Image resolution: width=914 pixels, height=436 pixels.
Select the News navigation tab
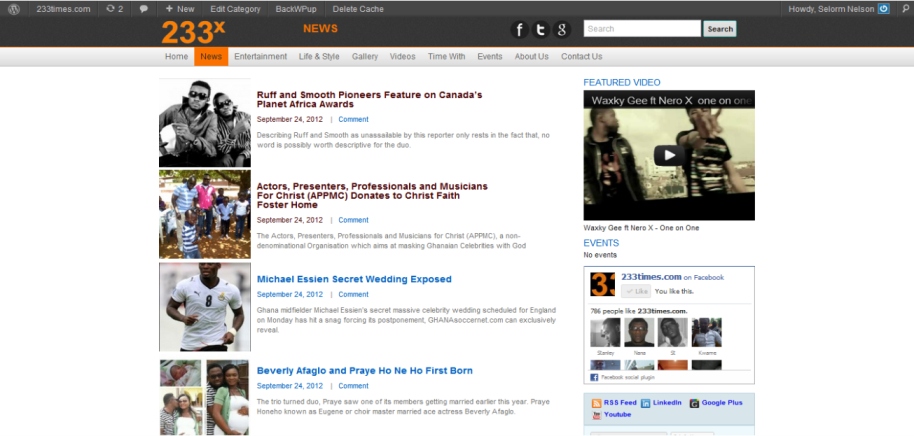pos(211,57)
